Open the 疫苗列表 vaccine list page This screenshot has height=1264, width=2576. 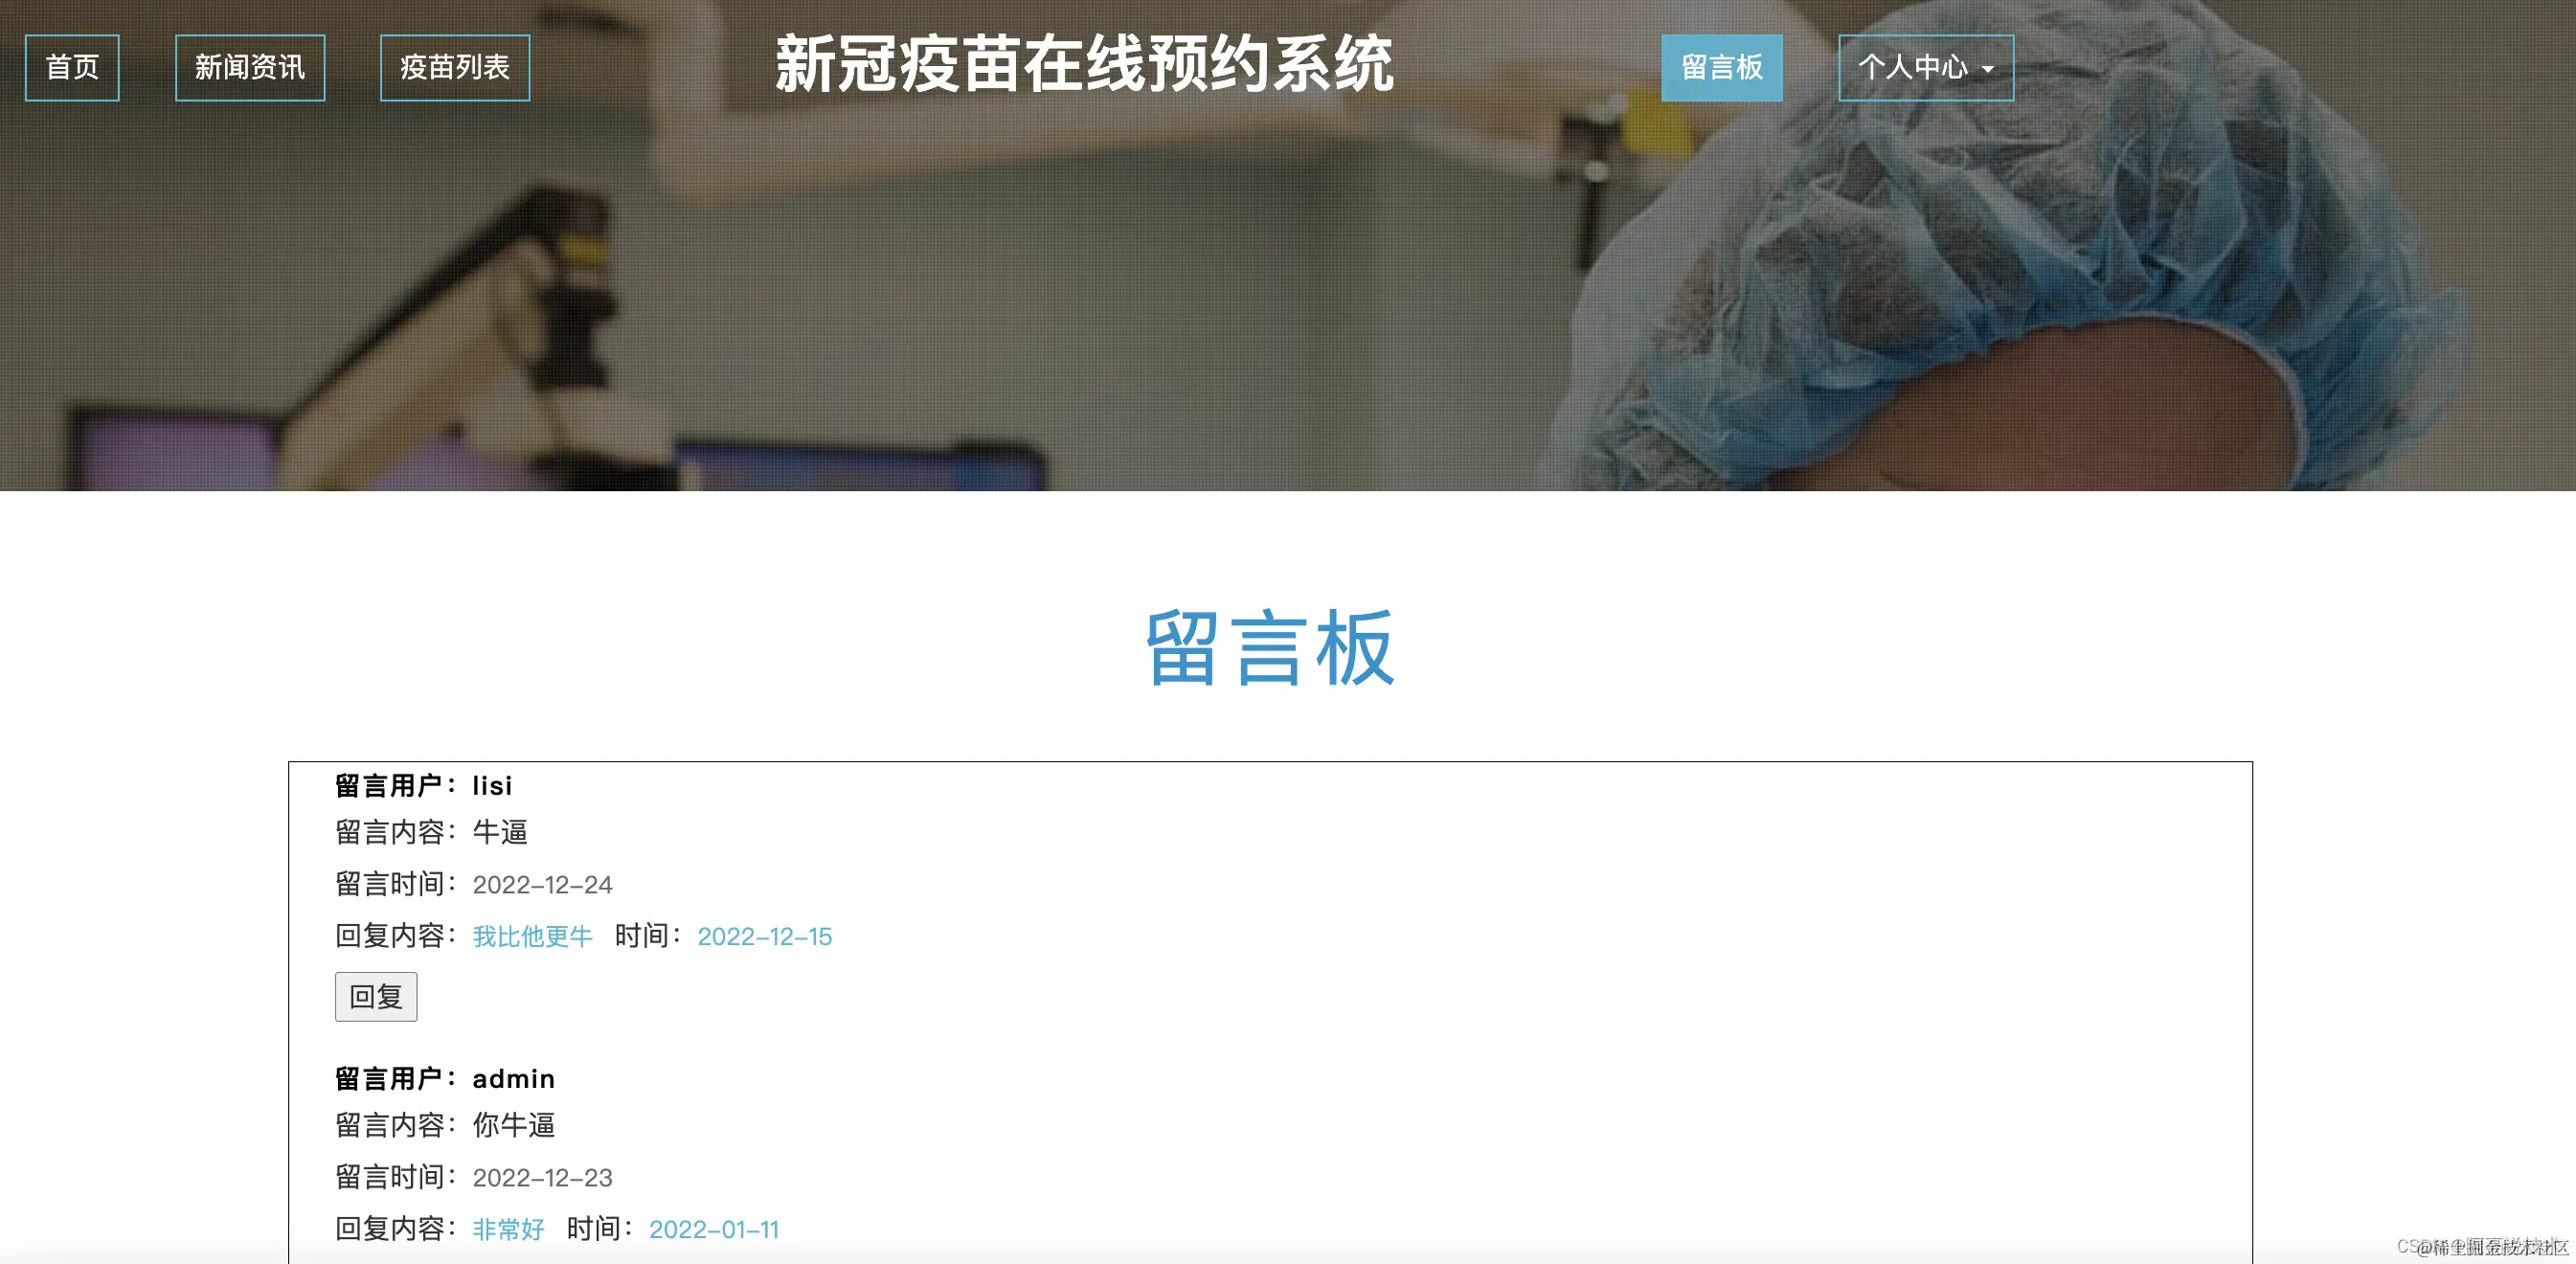pos(455,68)
